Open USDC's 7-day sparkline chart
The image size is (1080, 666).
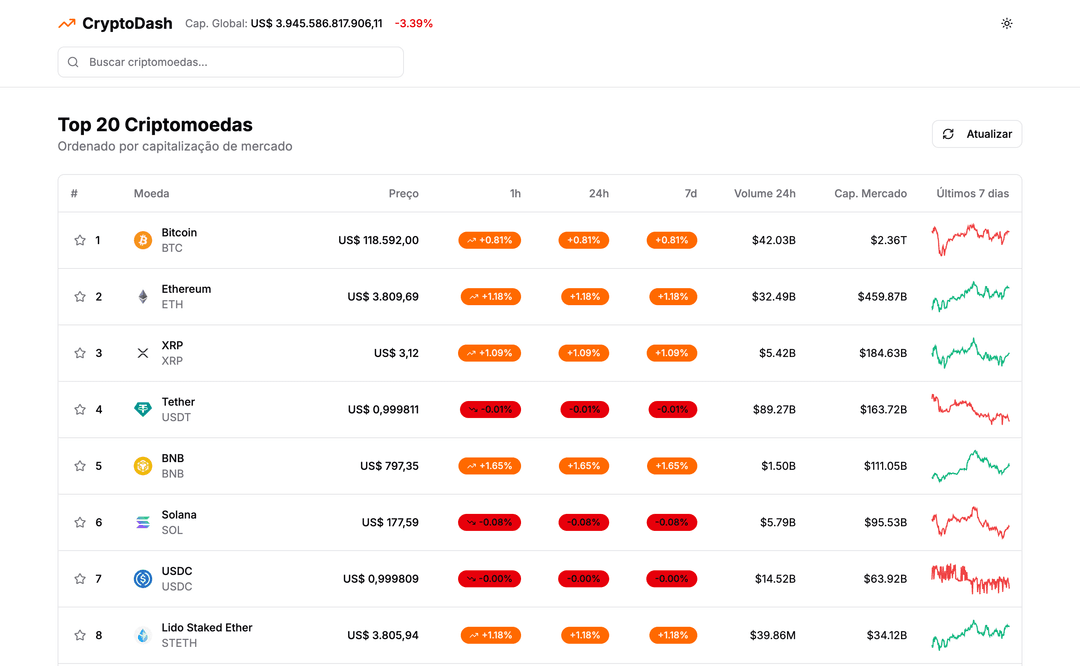(x=970, y=579)
